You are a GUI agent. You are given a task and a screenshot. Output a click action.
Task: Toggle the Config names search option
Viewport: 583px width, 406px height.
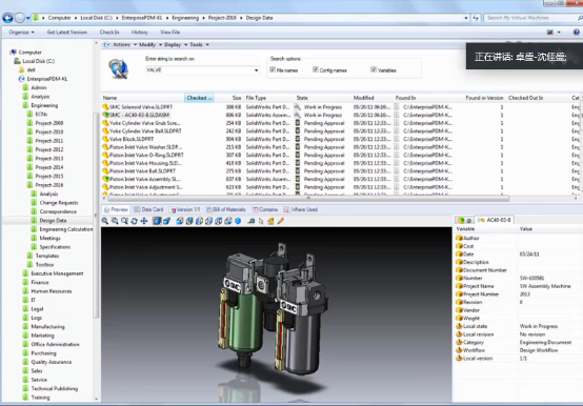(315, 70)
